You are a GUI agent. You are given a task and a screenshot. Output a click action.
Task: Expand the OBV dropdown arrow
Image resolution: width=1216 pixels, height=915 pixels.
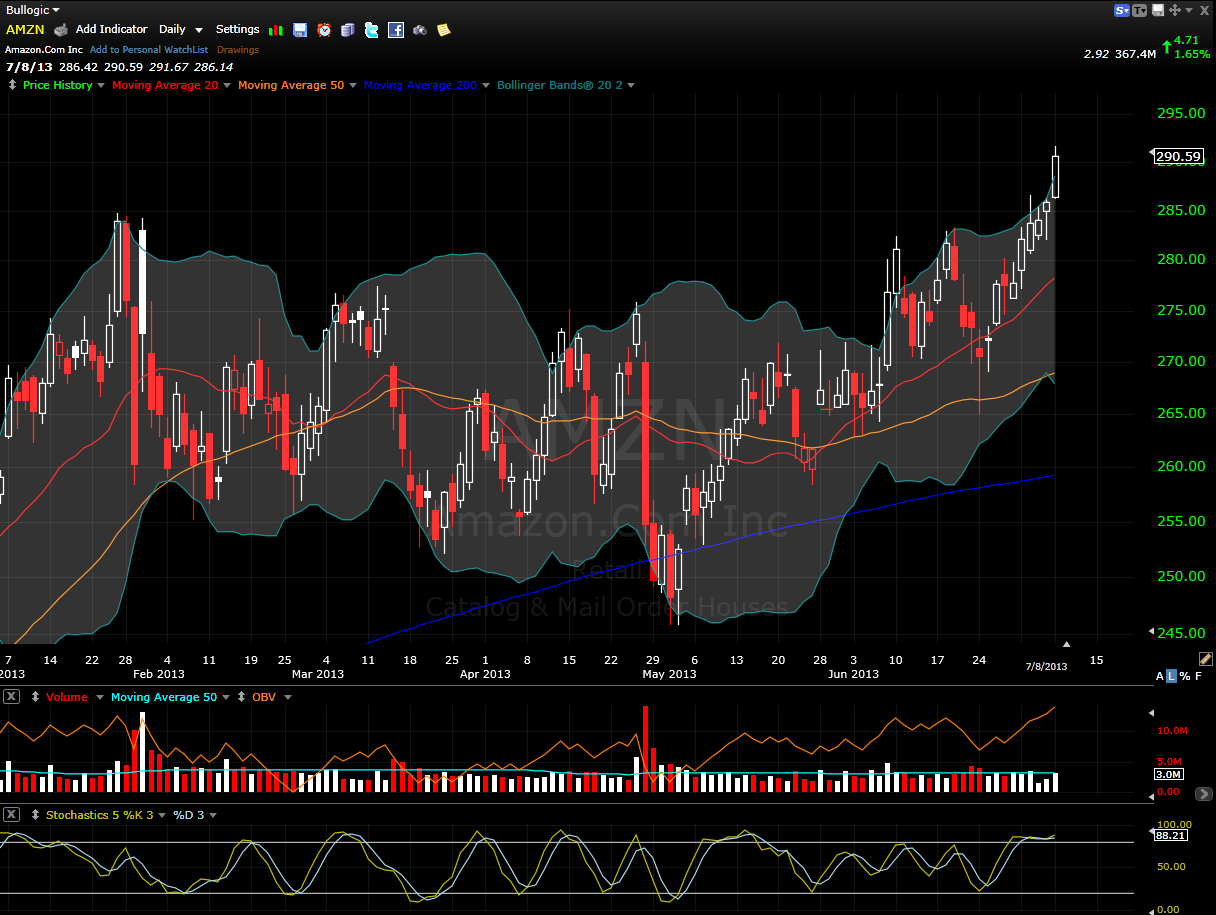pos(288,698)
